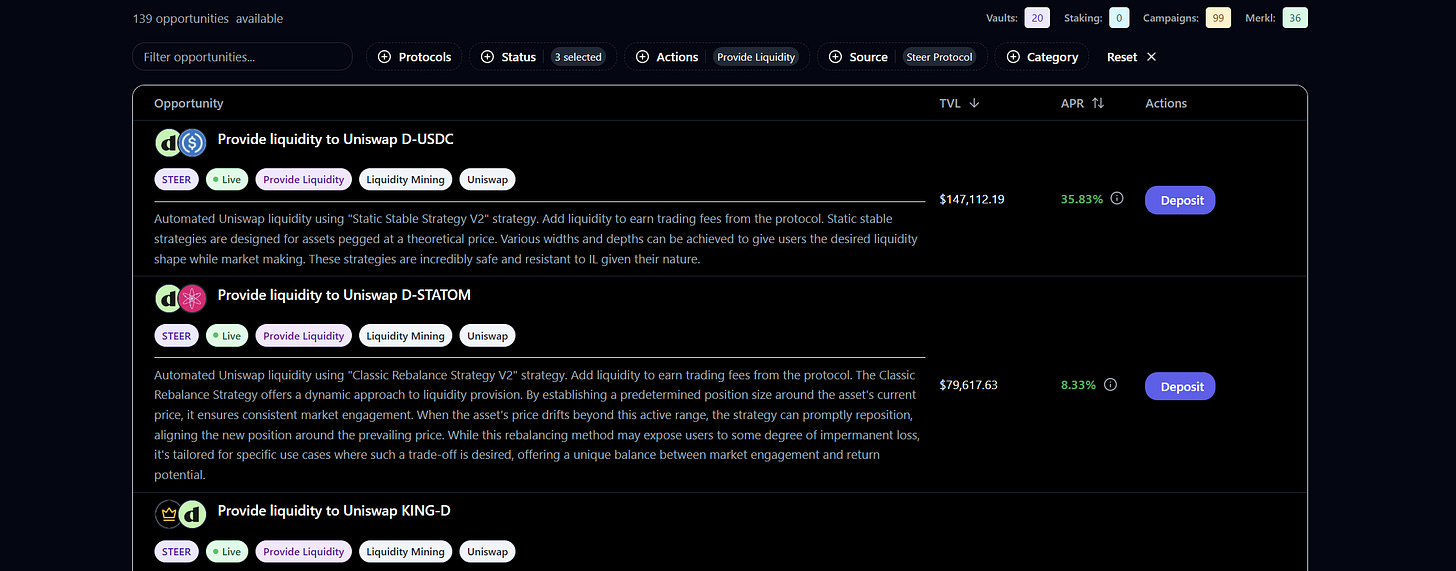Click the Liquidity Mining tag in D-STATOM row
The height and width of the screenshot is (571, 1456).
(405, 336)
